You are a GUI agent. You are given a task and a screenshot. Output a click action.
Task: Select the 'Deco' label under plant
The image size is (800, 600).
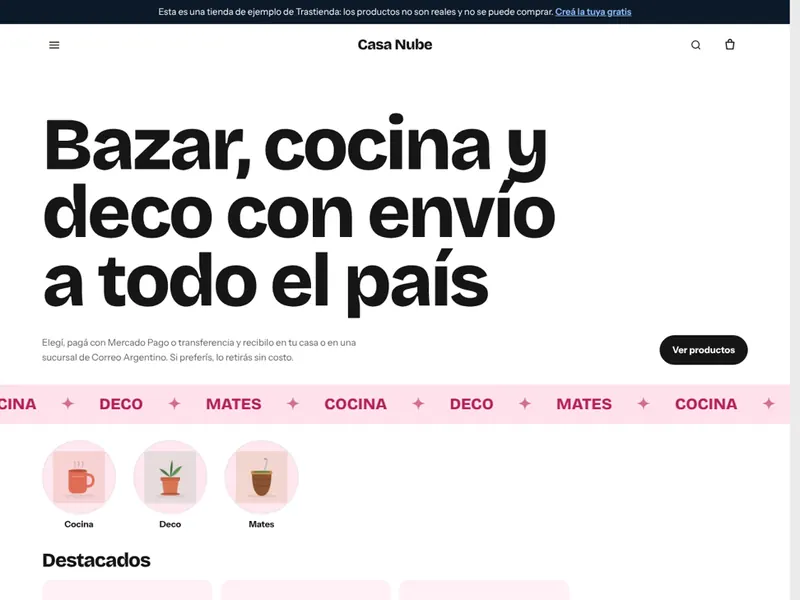click(170, 524)
